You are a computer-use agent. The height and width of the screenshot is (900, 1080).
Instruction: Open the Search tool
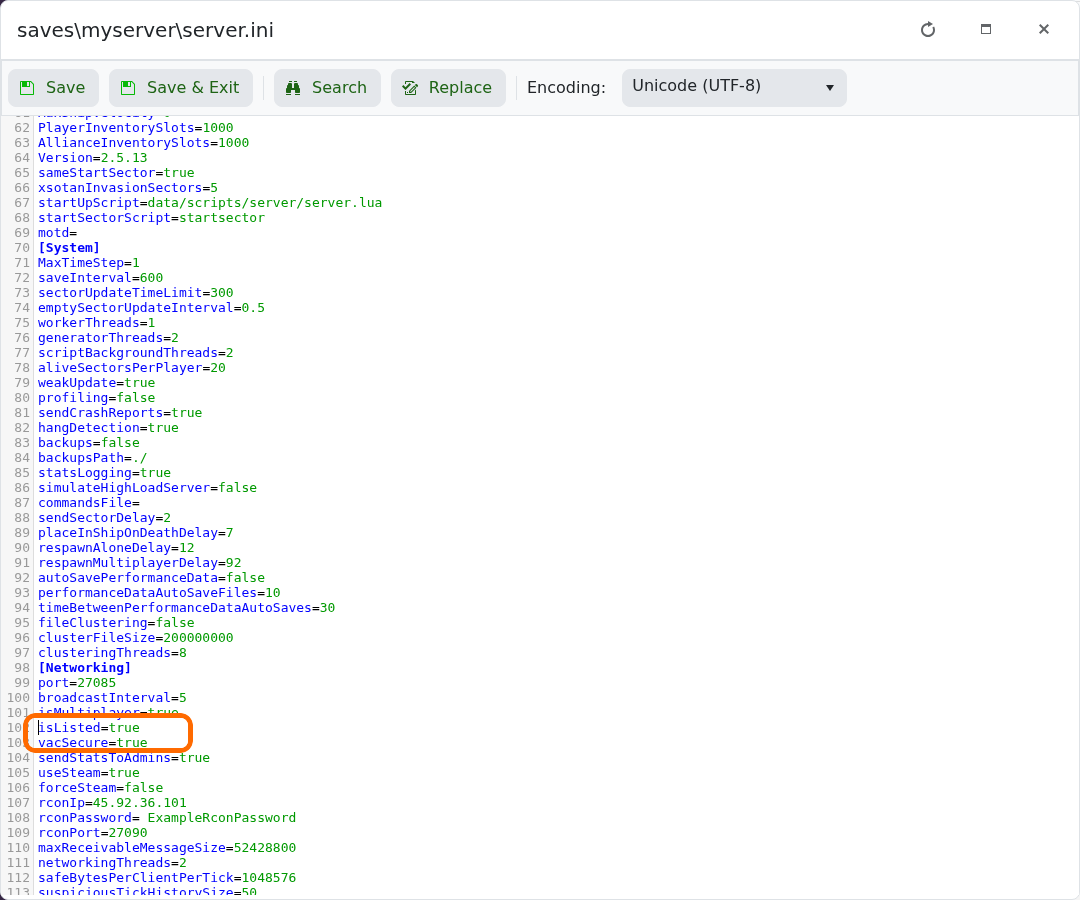[327, 87]
